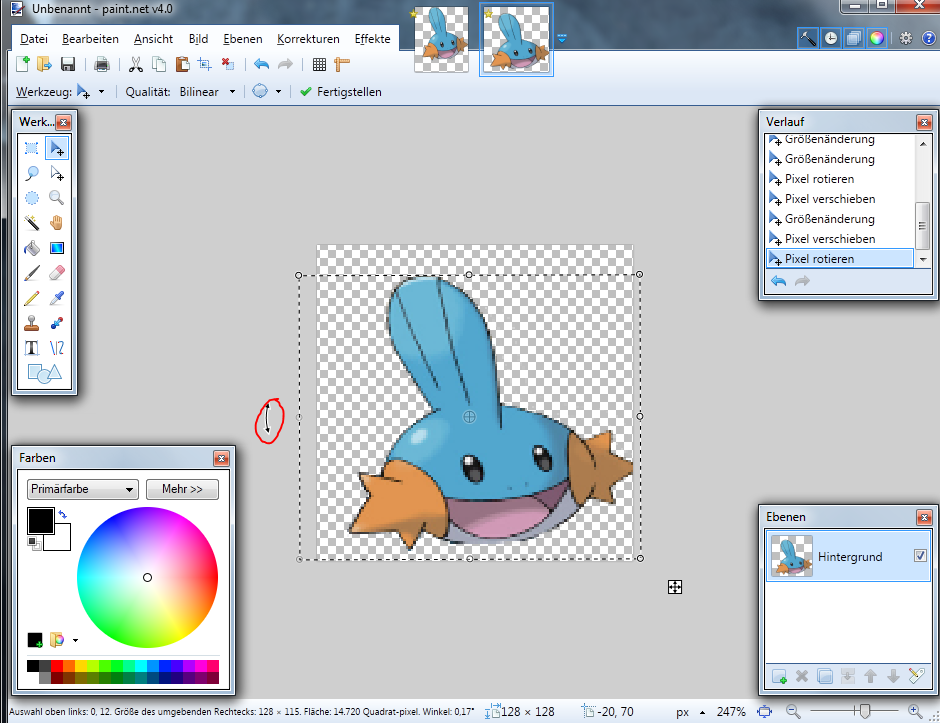Expand the image list dropdown arrow
Viewport: 940px width, 723px height.
click(562, 39)
